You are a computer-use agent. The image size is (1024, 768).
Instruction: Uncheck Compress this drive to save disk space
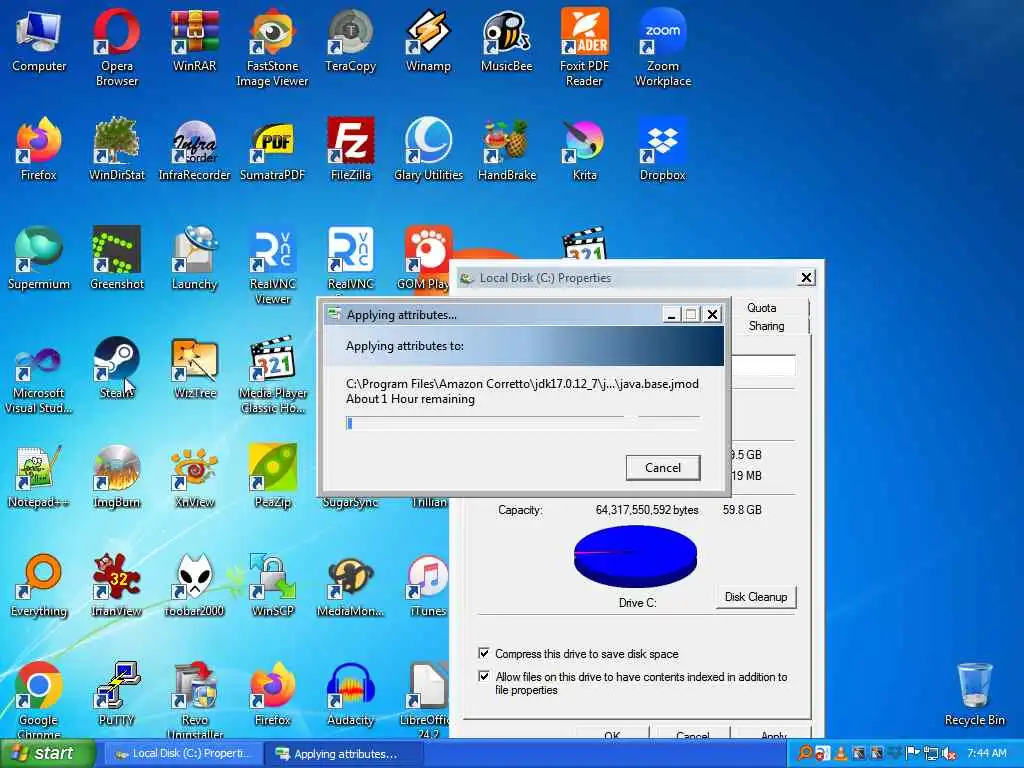tap(484, 653)
